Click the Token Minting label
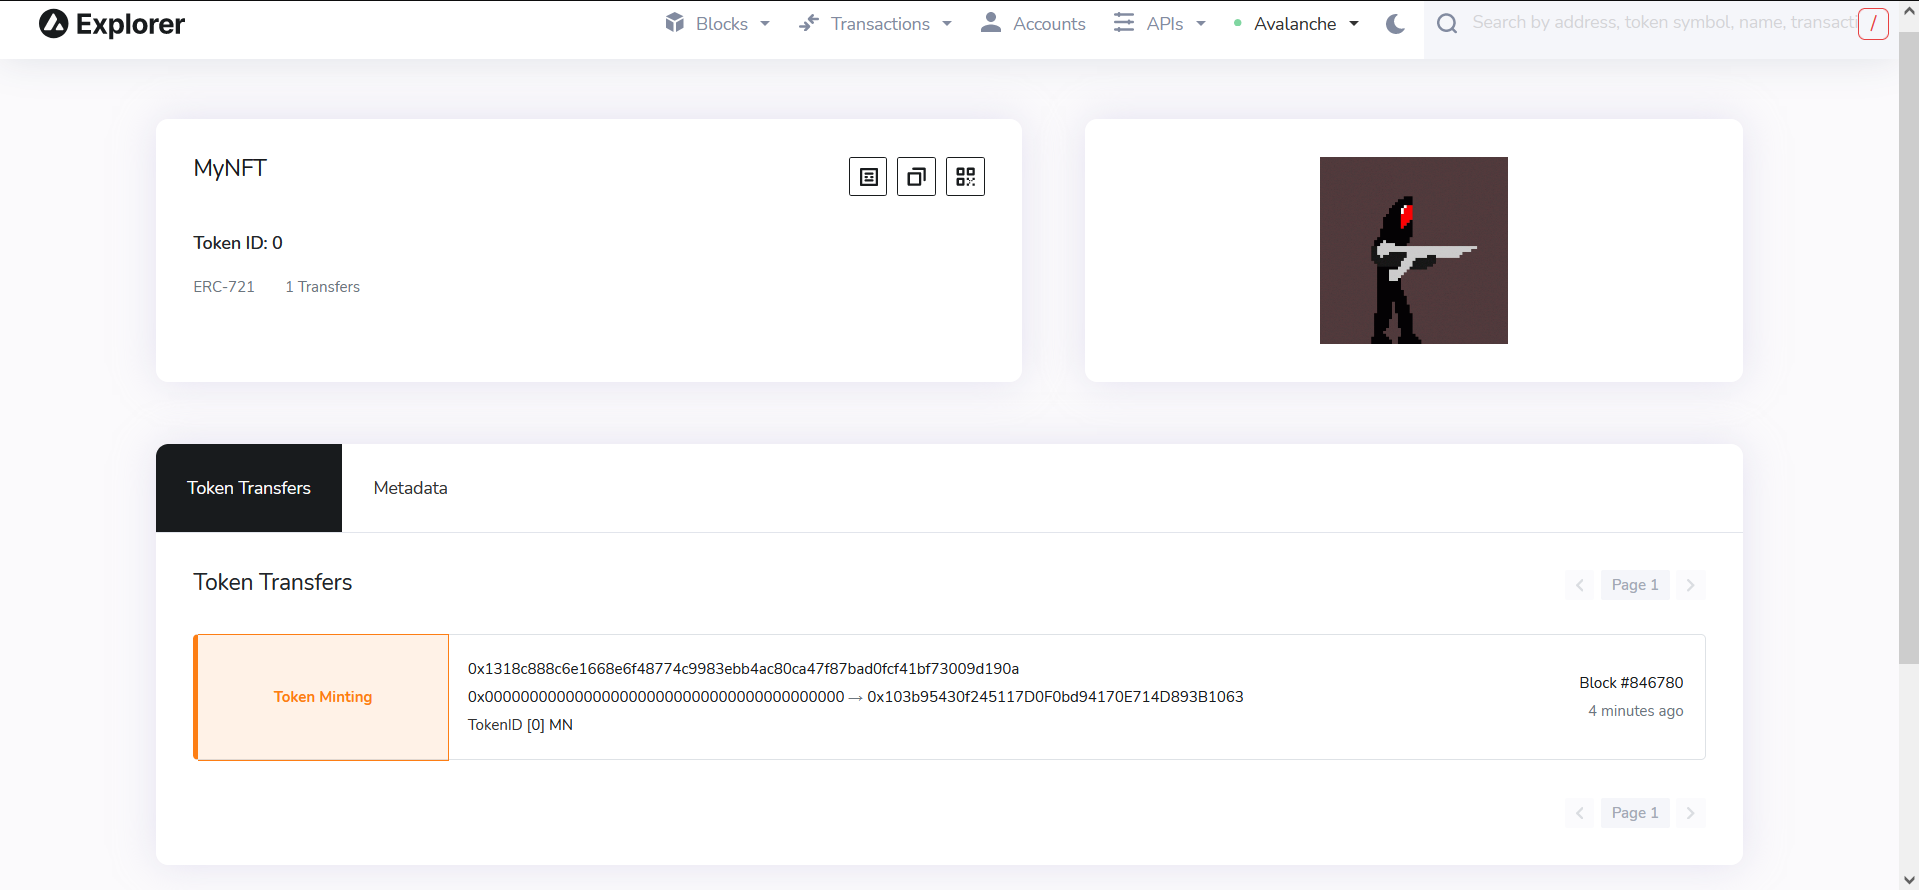Image resolution: width=1919 pixels, height=890 pixels. tap(323, 697)
